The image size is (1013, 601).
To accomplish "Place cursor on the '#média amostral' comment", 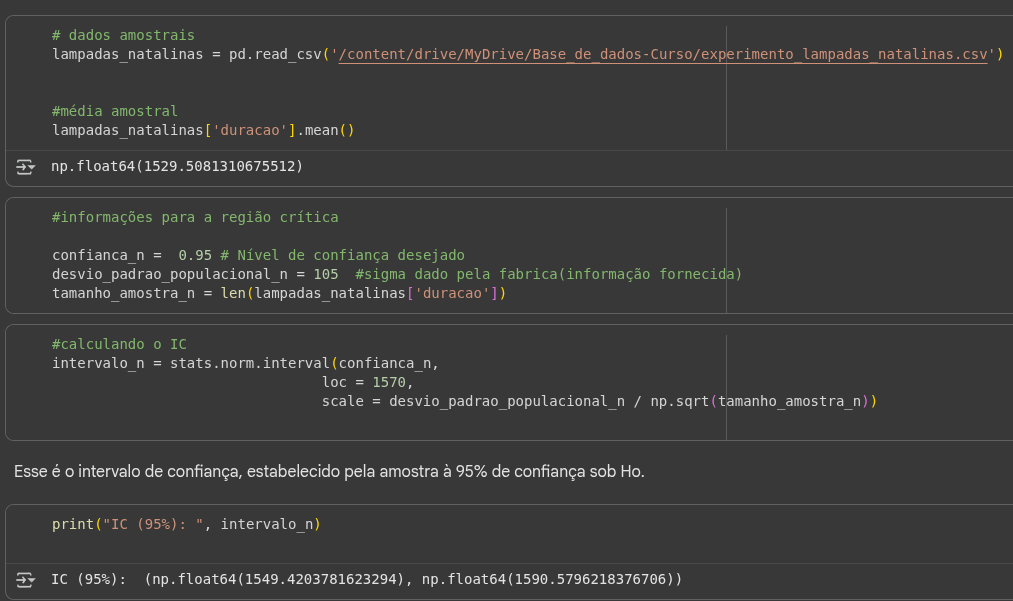I will 115,111.
